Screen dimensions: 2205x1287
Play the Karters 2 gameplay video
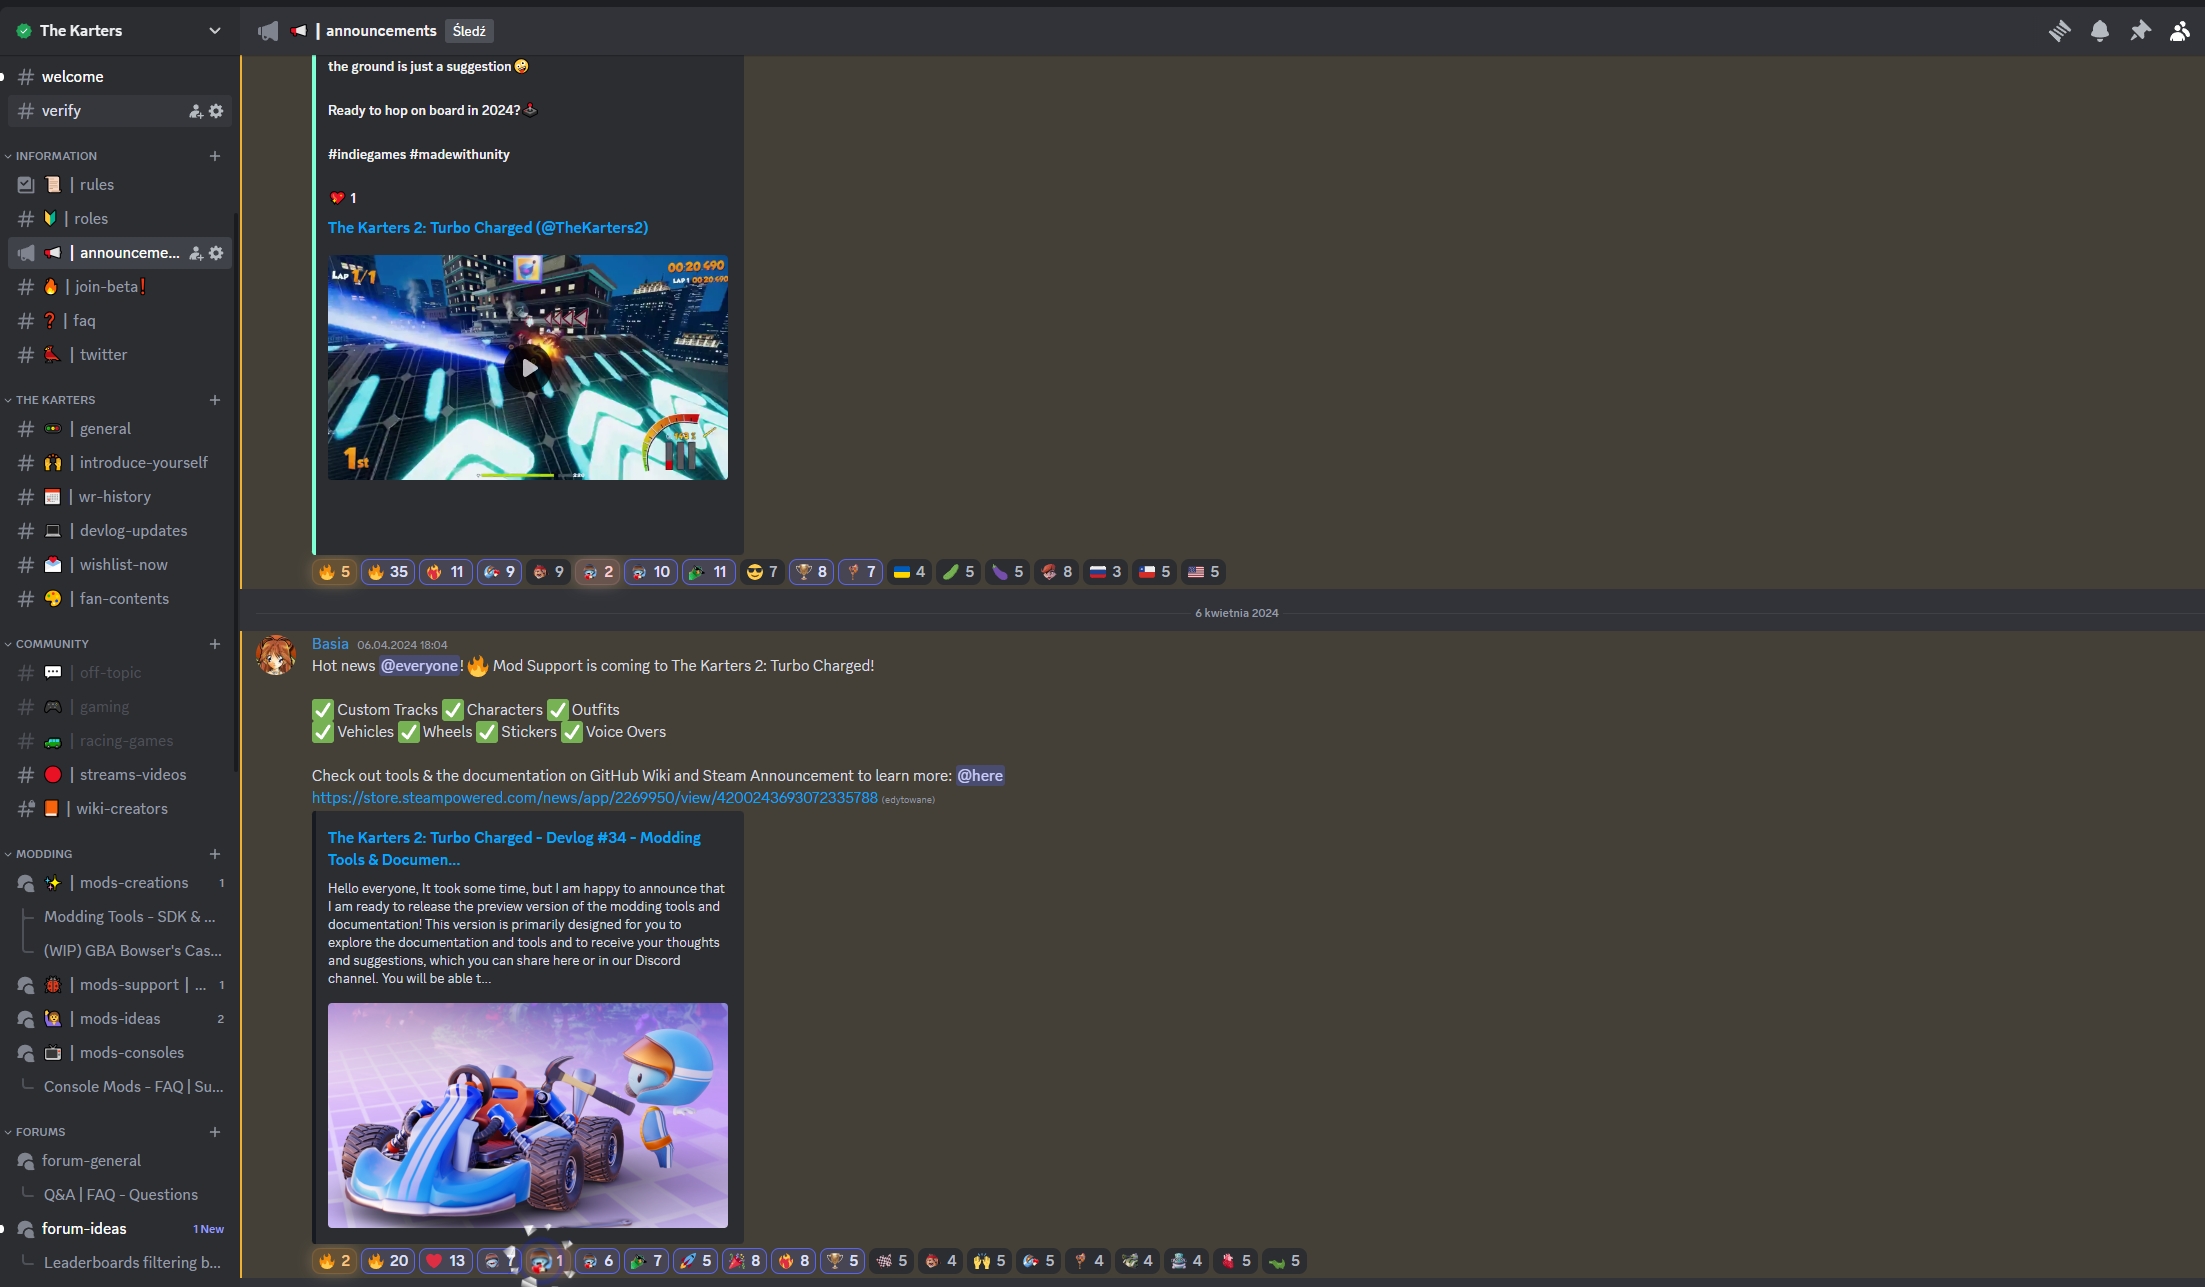coord(528,368)
